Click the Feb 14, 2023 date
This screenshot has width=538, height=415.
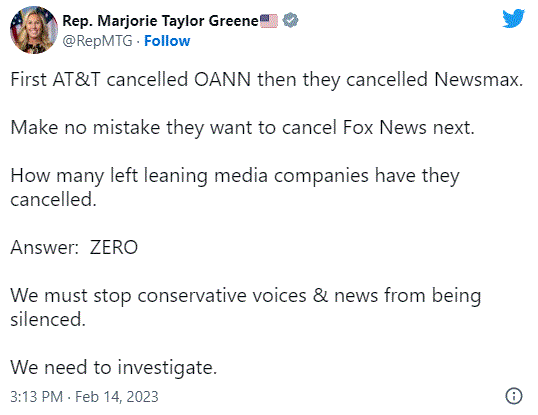click(x=117, y=397)
